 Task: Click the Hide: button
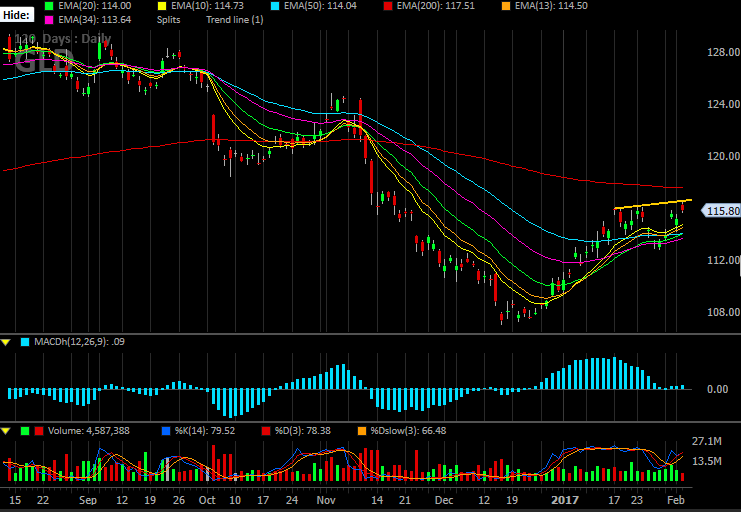(x=17, y=15)
